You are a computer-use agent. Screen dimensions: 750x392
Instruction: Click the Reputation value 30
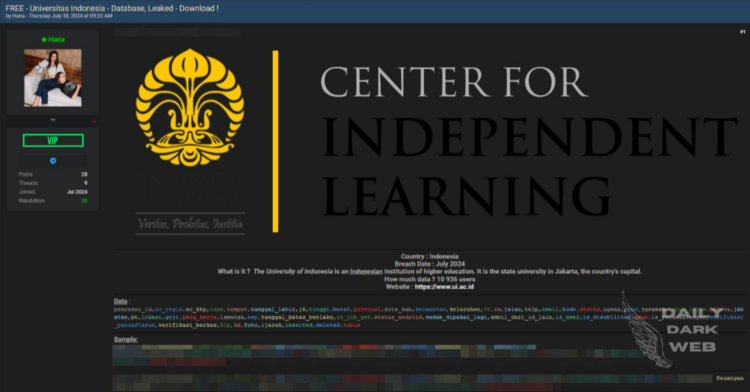[x=84, y=201]
